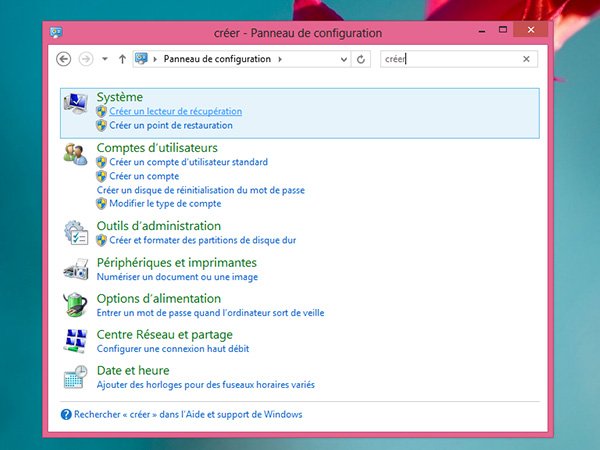
Task: Click the forward navigation arrow
Action: click(86, 59)
